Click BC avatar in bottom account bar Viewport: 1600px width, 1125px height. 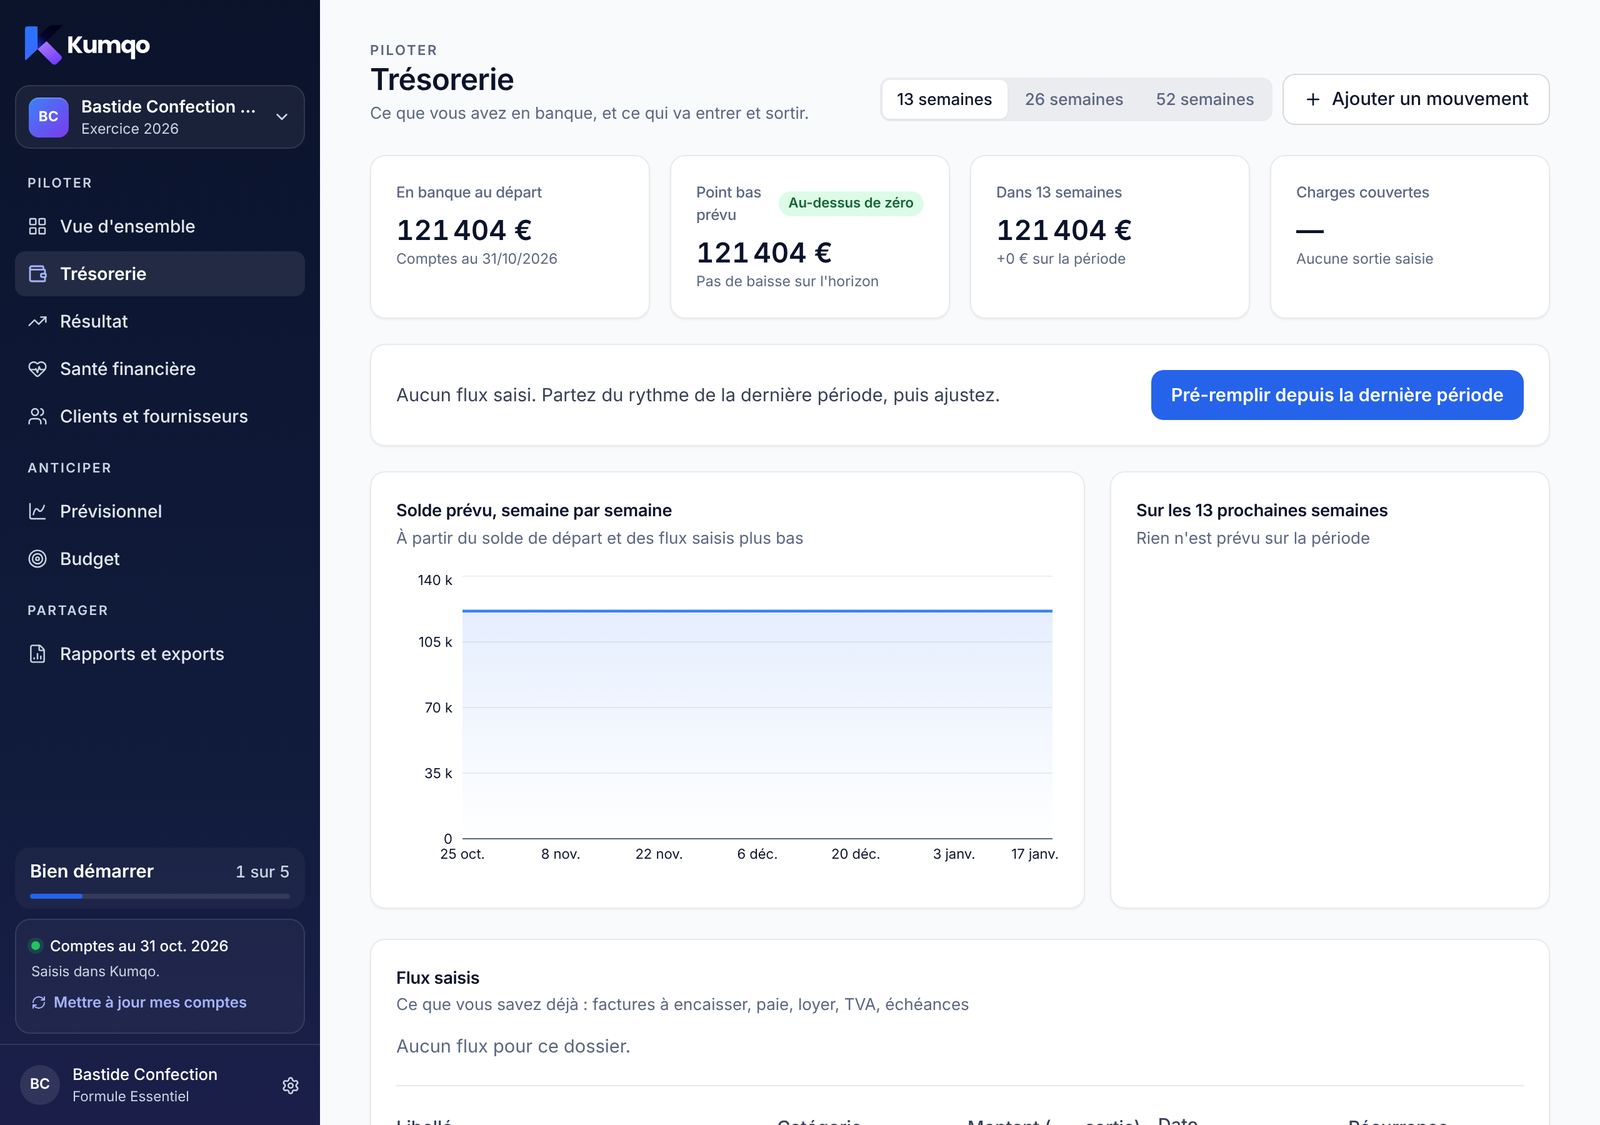(40, 1084)
